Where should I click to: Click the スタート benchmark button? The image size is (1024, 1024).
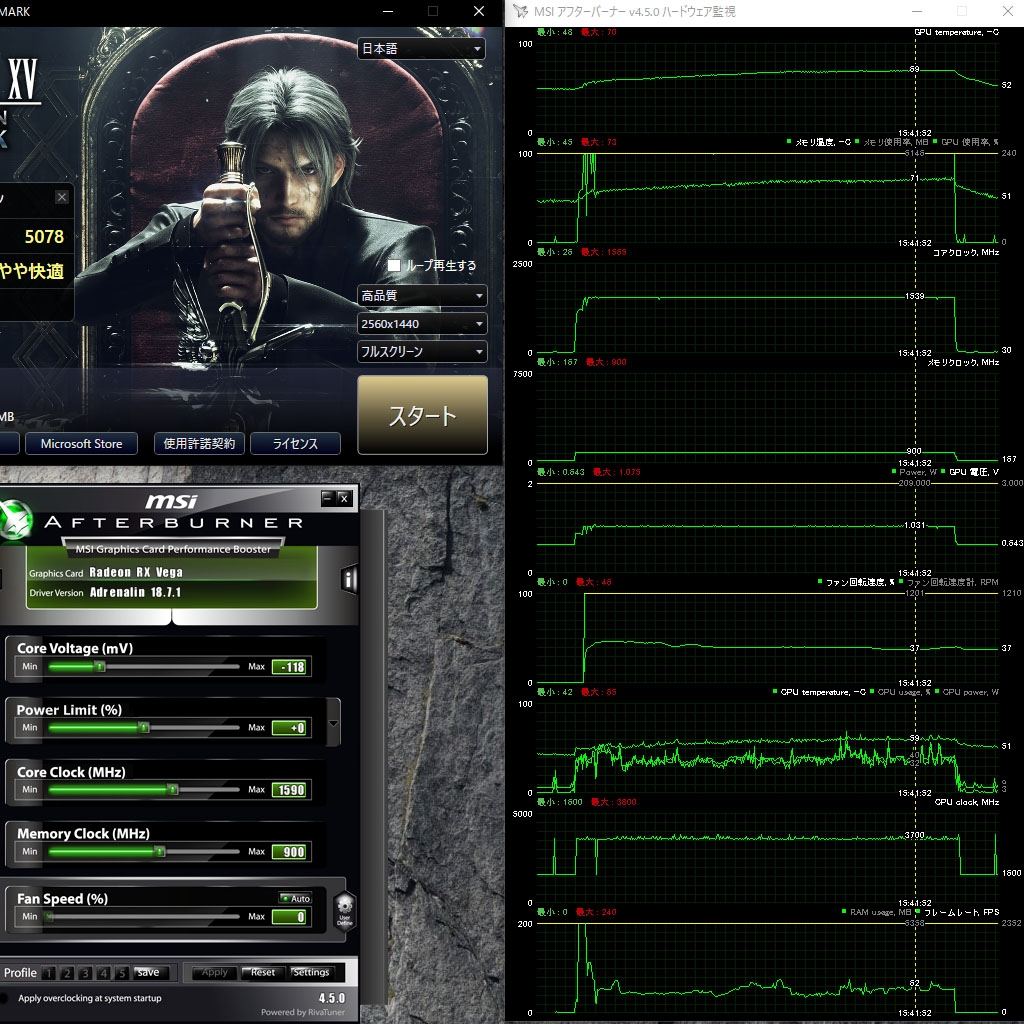point(423,415)
